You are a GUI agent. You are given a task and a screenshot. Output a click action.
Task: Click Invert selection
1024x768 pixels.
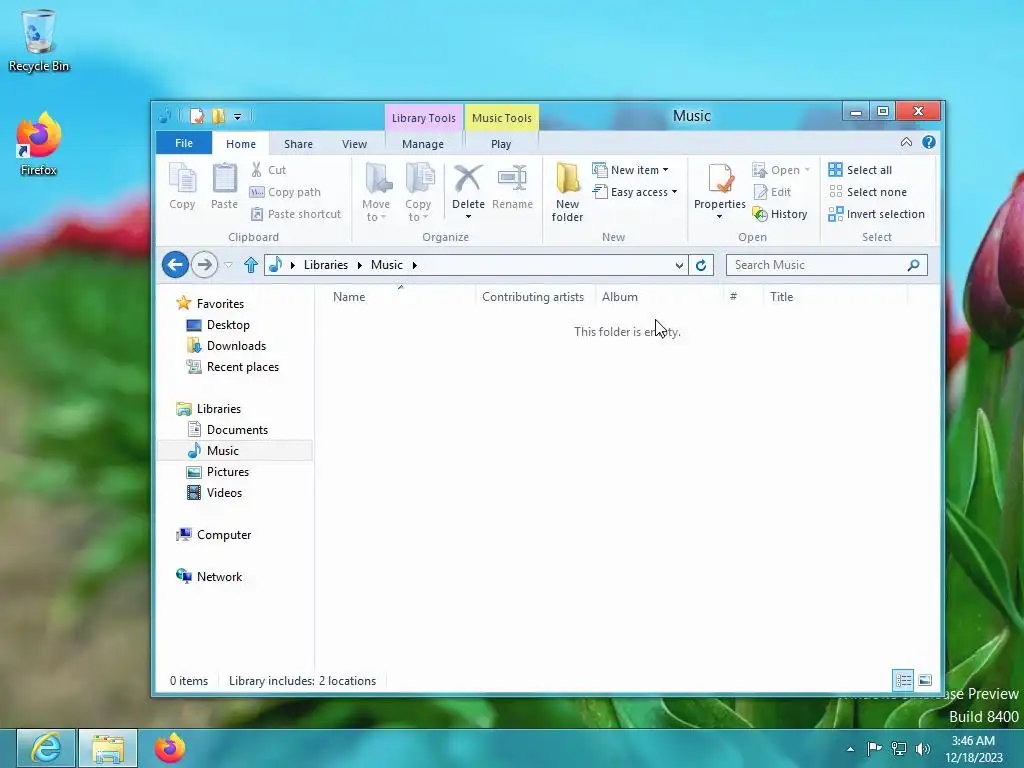876,214
